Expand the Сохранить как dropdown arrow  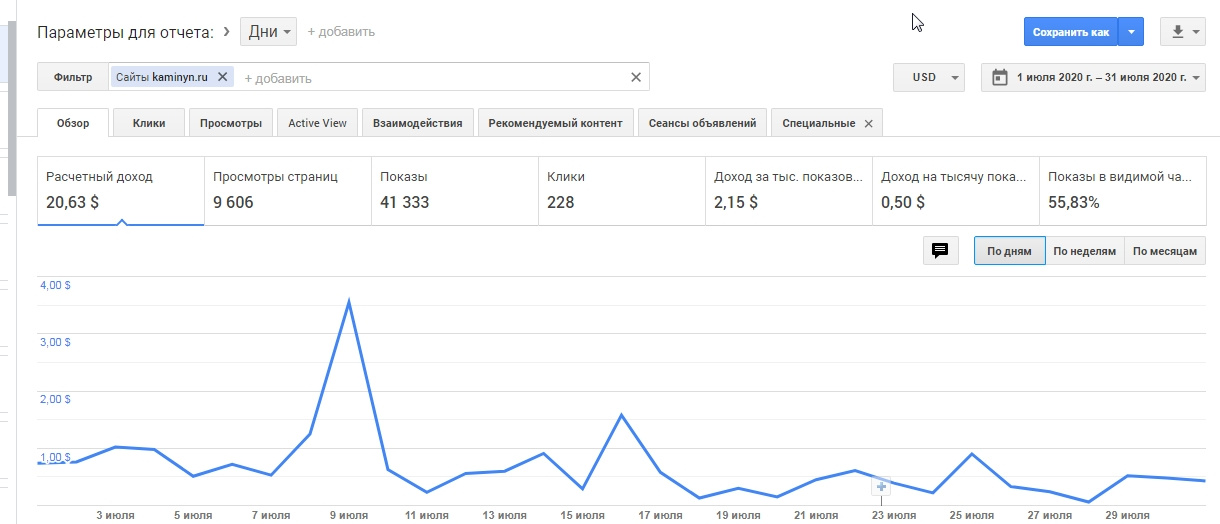pyautogui.click(x=1131, y=32)
